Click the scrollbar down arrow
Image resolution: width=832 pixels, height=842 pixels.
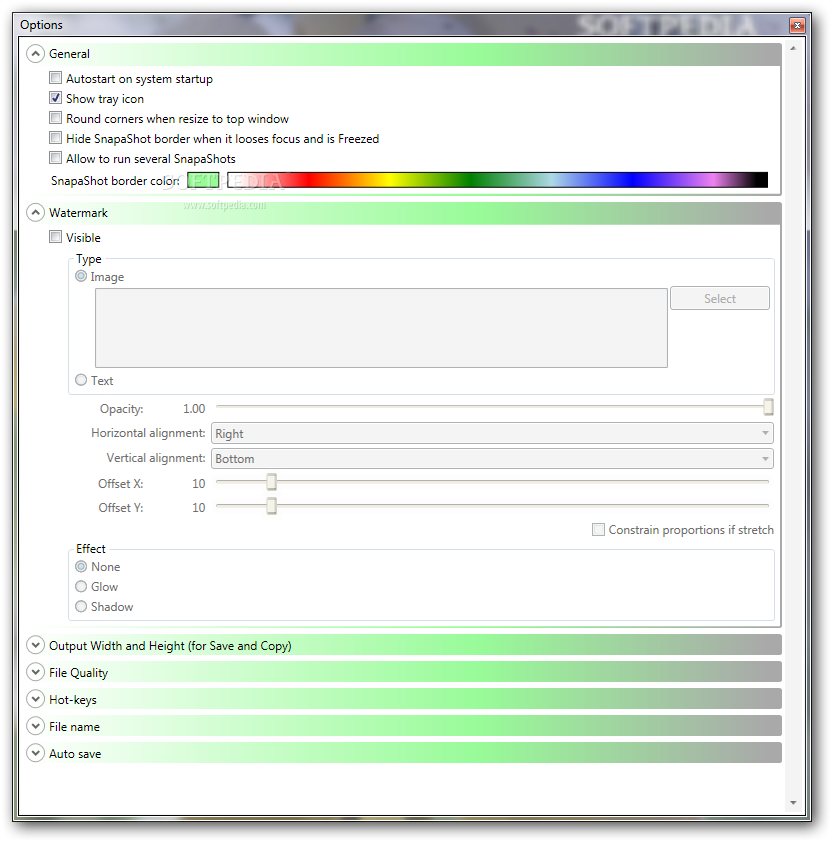pos(793,803)
